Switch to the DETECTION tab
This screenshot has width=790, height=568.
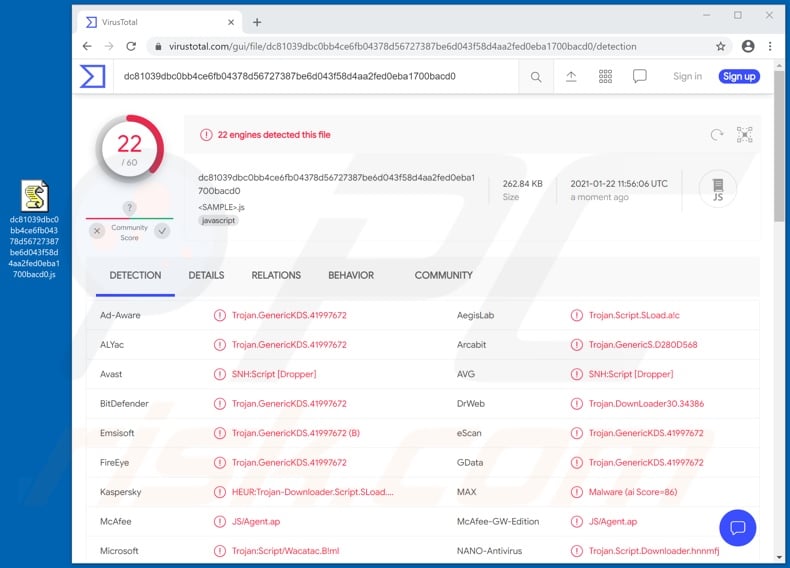135,275
